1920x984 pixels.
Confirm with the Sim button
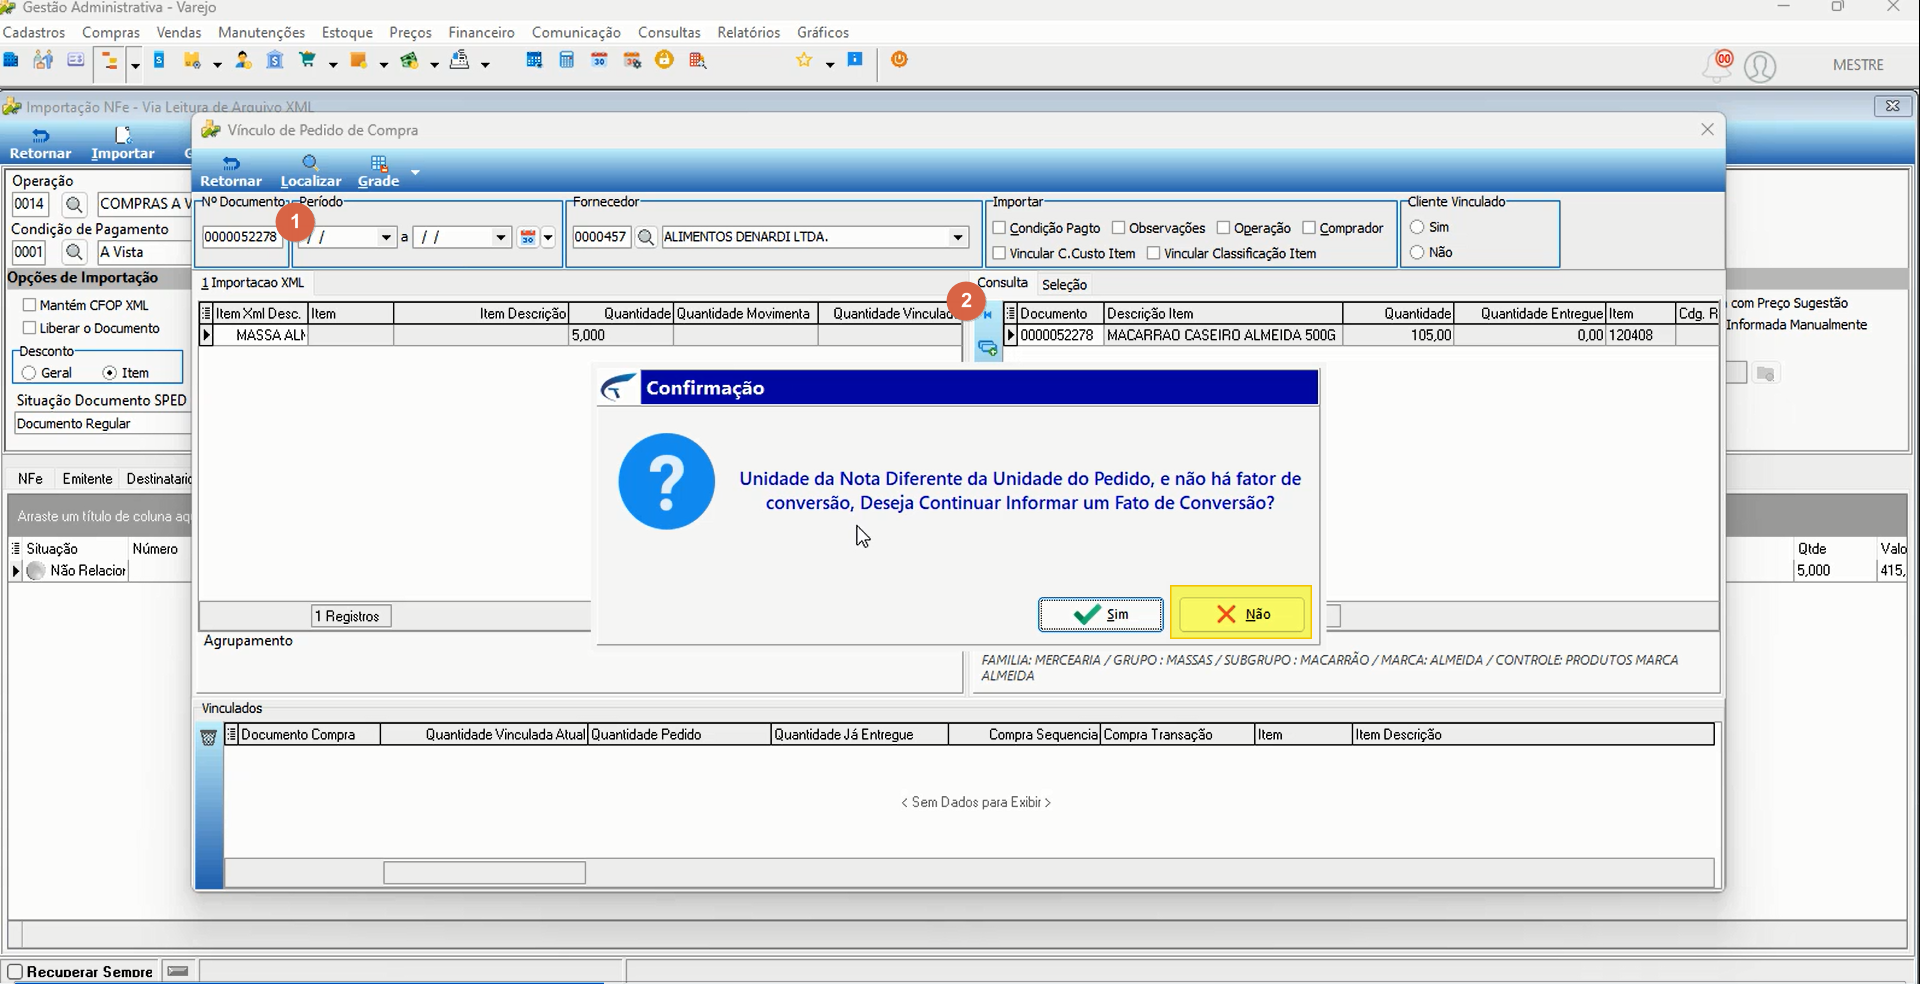click(1101, 614)
